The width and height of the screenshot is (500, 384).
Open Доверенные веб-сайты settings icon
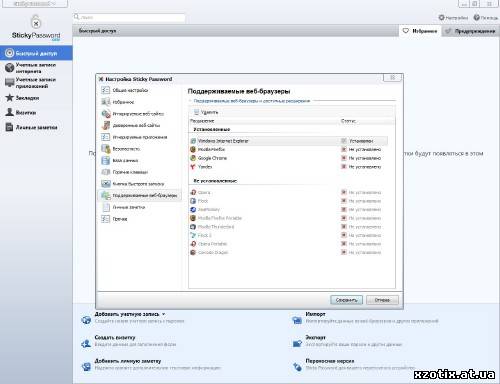[106, 125]
